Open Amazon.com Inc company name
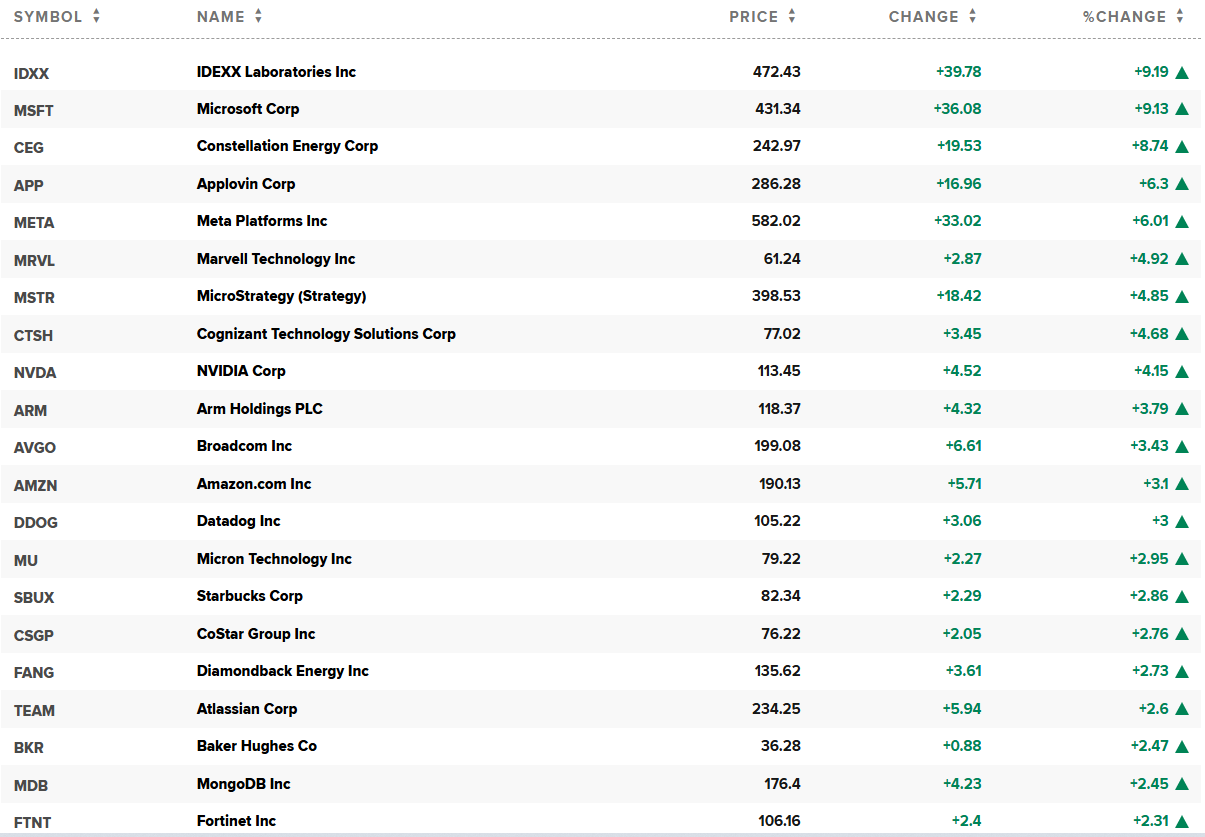Screen dimensions: 1205x837 254,484
